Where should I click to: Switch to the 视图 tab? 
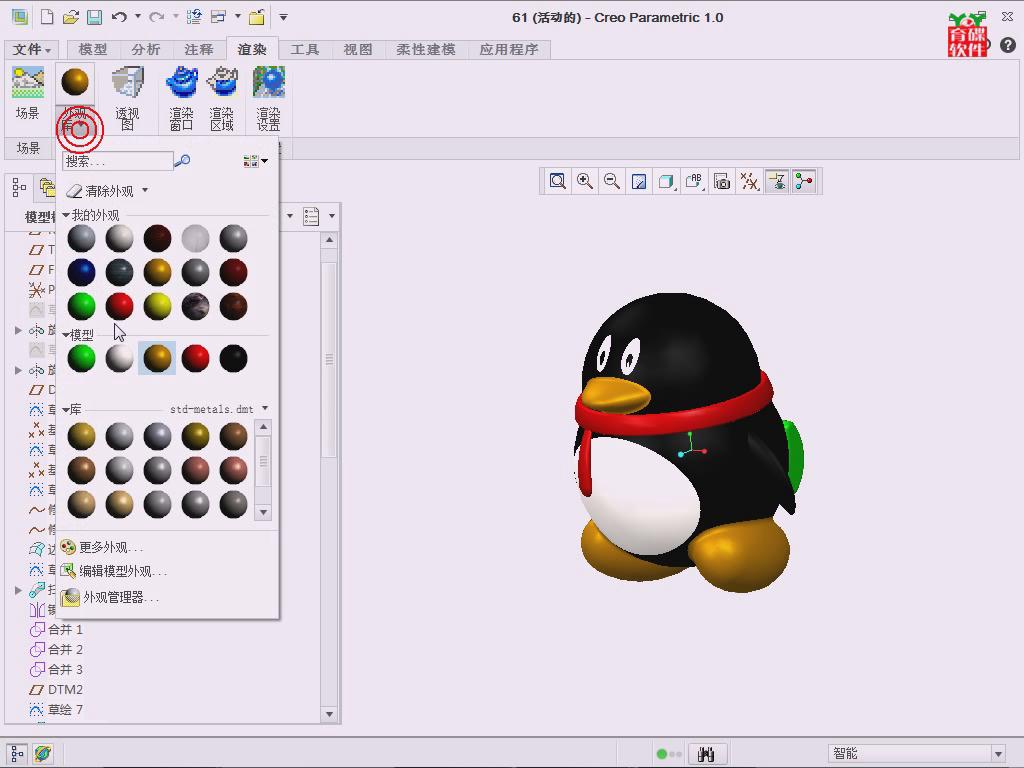point(358,49)
